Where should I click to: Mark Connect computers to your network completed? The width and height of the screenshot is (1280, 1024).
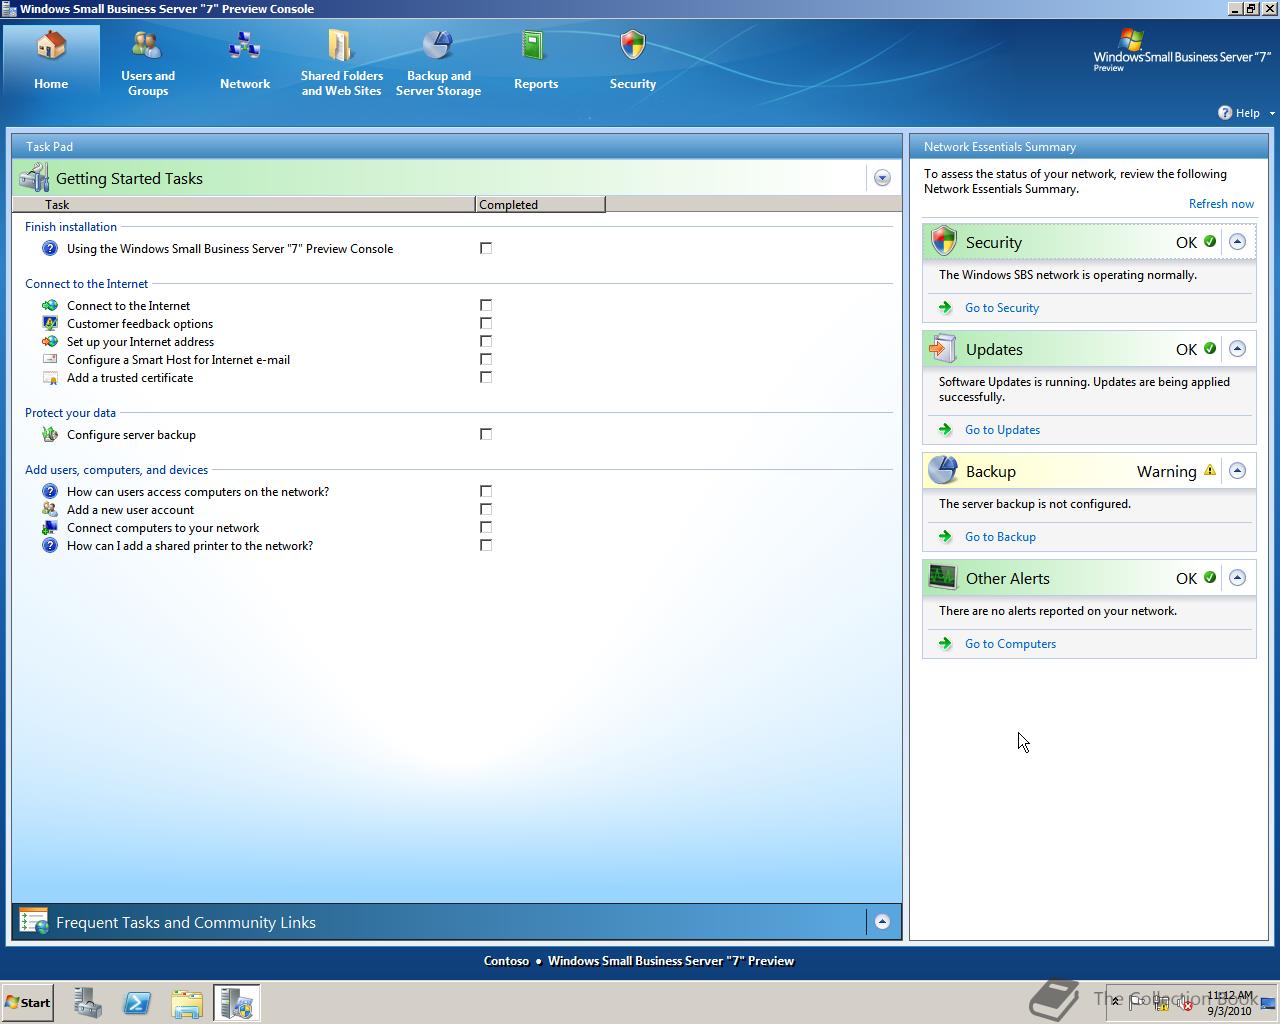click(486, 527)
